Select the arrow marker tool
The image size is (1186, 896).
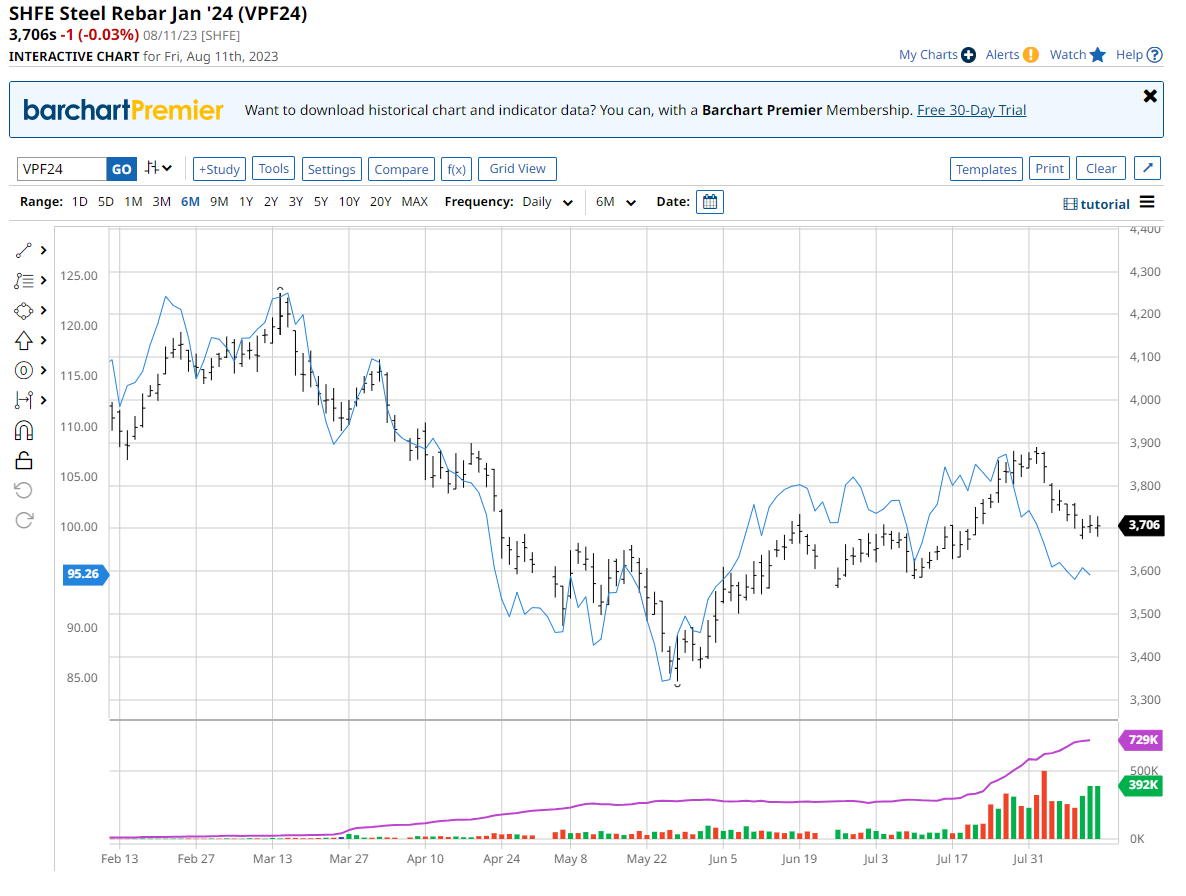coord(24,340)
